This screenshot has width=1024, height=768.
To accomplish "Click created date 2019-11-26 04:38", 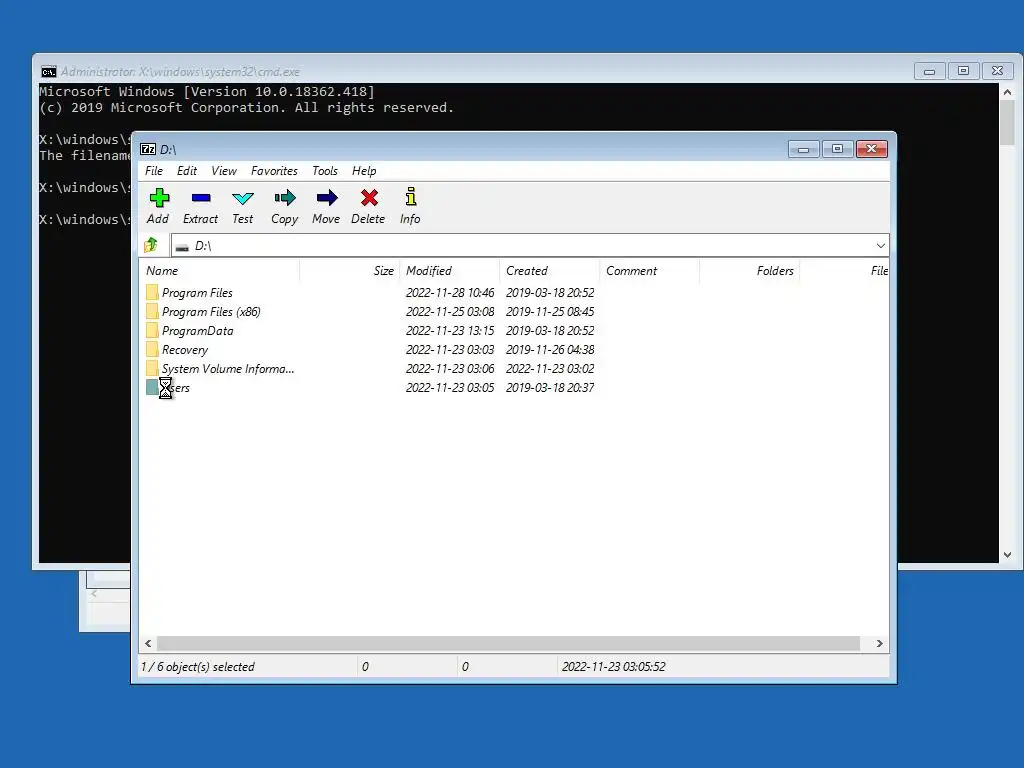I will tap(550, 349).
